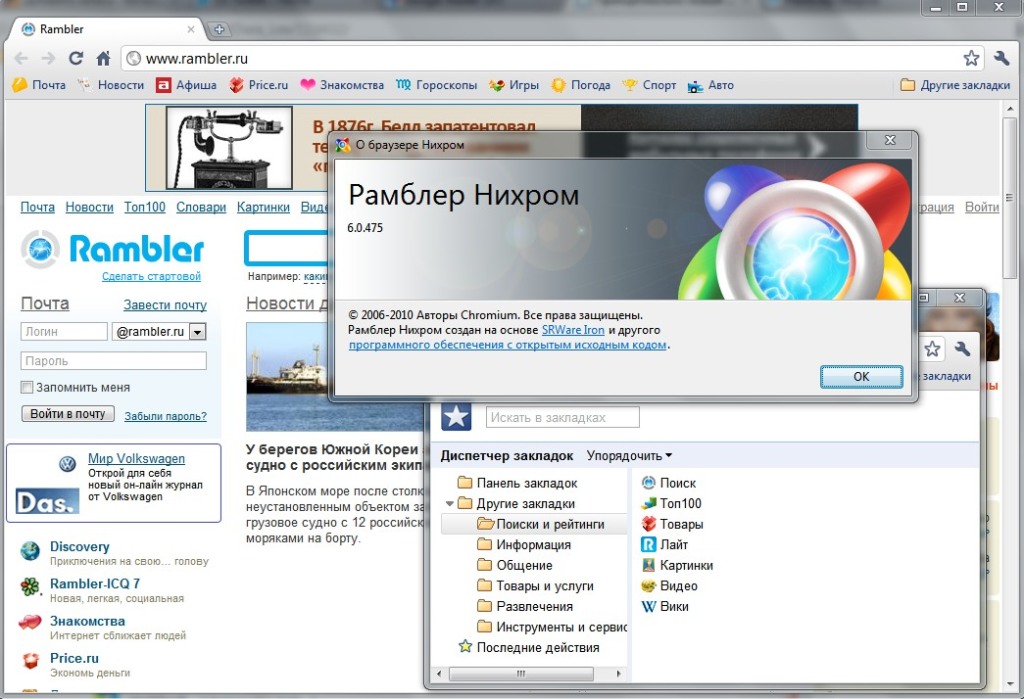The image size is (1024, 699).
Task: Open the Price.ru bookmark in bookmarks bar
Action: 259,85
